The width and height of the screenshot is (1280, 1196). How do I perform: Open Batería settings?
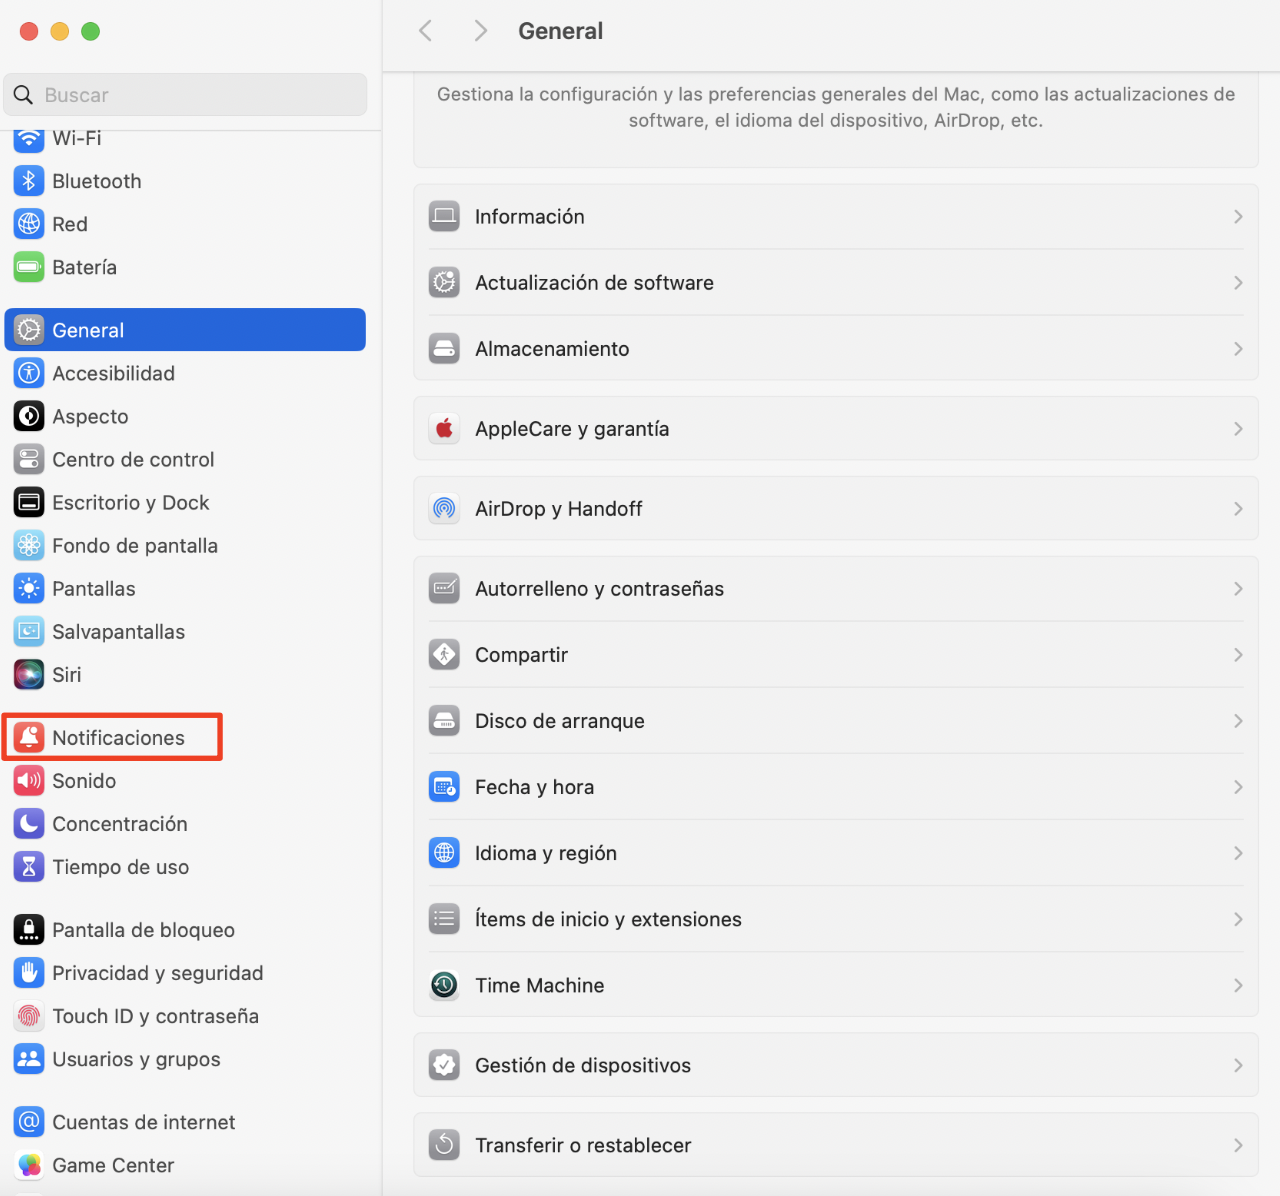(85, 267)
